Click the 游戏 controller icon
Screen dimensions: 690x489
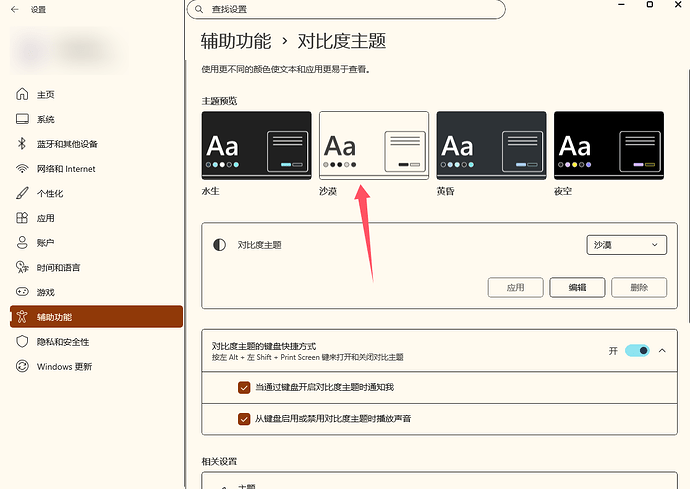[22, 292]
